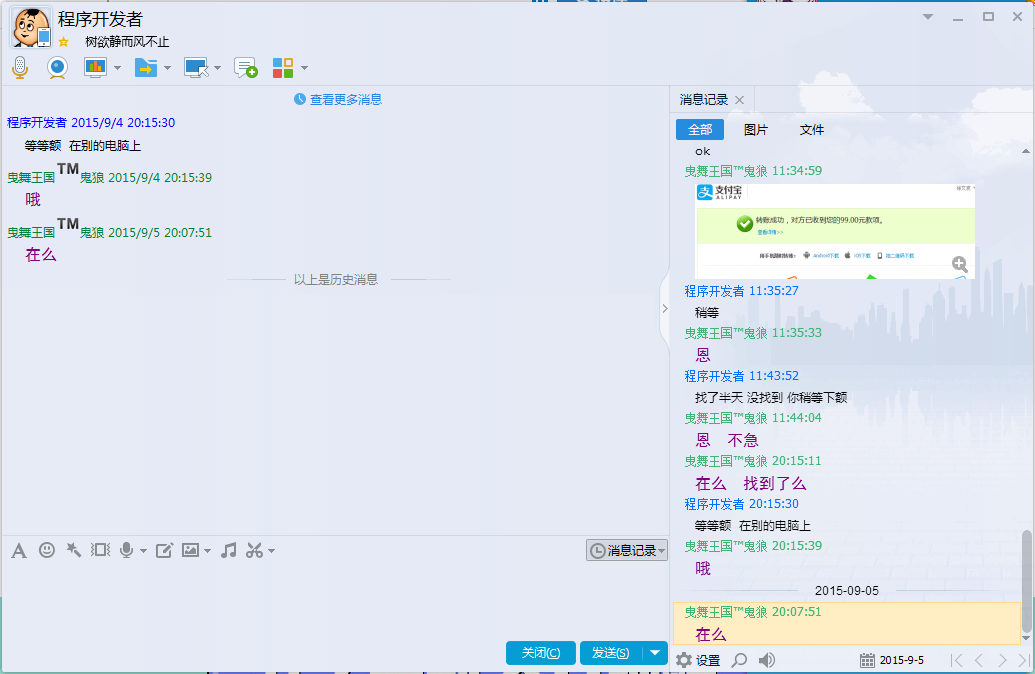Select history message 在么 找到了么

(x=751, y=483)
